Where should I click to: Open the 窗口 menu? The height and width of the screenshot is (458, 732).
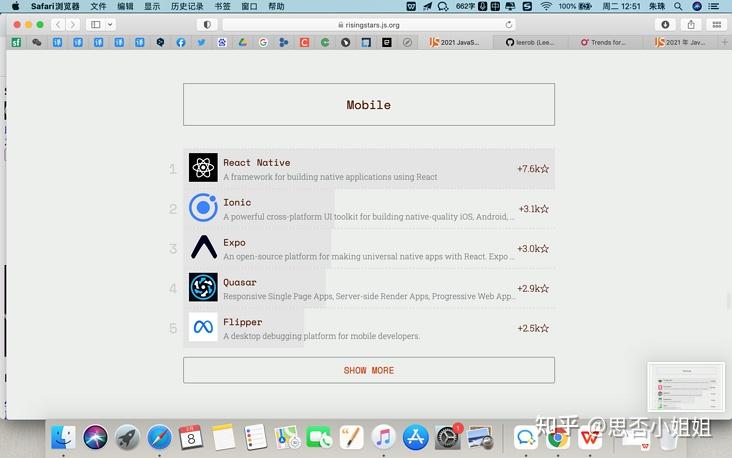pos(249,6)
